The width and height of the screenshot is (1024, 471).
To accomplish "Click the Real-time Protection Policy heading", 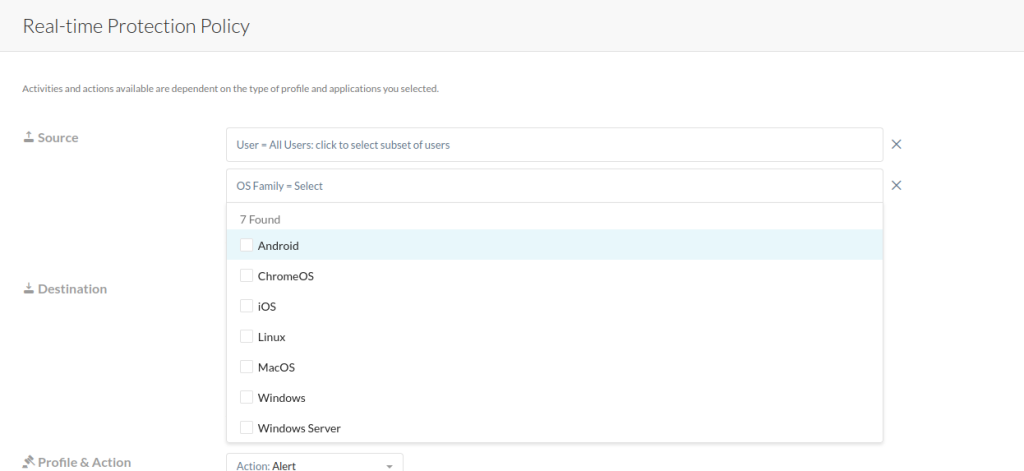I will [136, 26].
